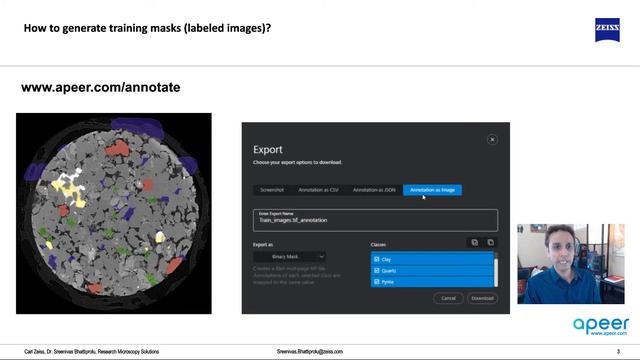Switch to the Annotation as CSV tab
Viewport: 640px width, 360px height.
tap(318, 190)
